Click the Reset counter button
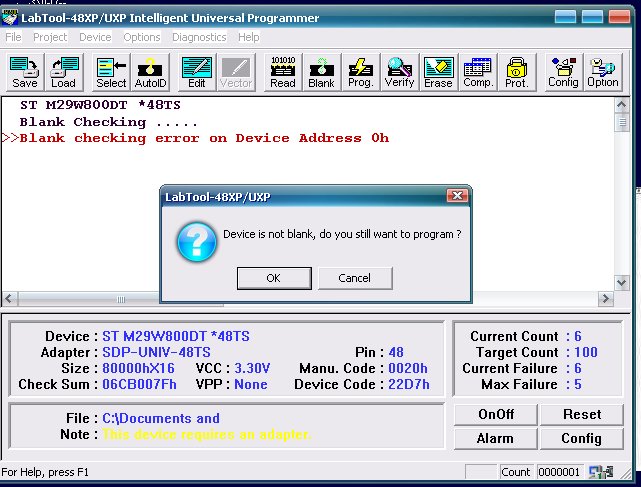 point(582,415)
